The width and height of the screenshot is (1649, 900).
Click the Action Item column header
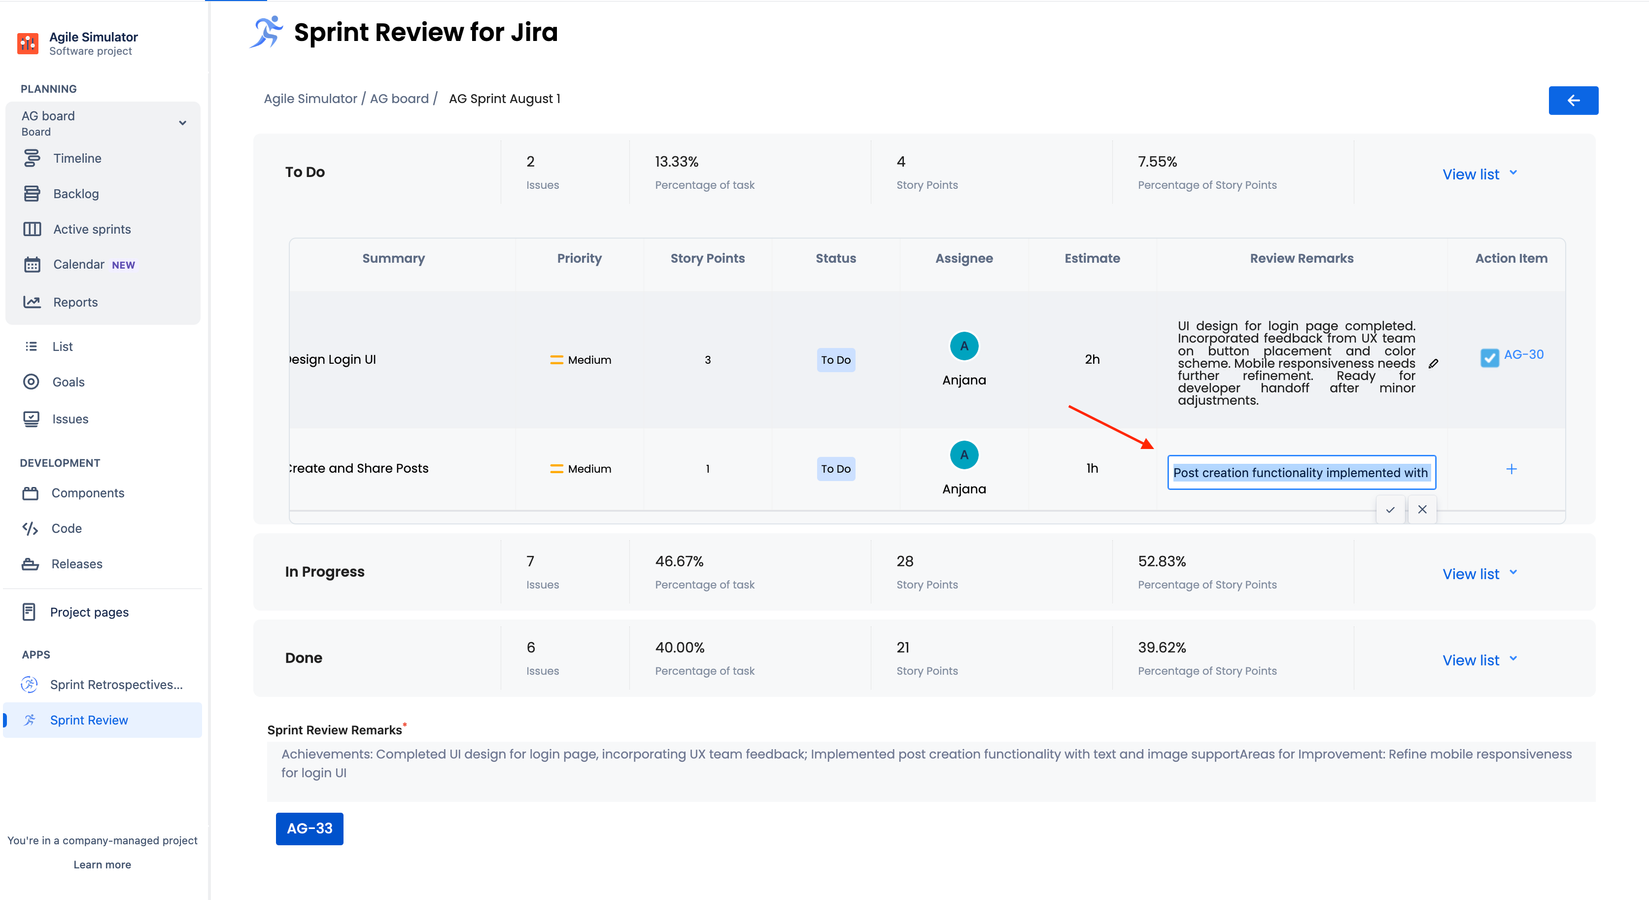click(1511, 258)
